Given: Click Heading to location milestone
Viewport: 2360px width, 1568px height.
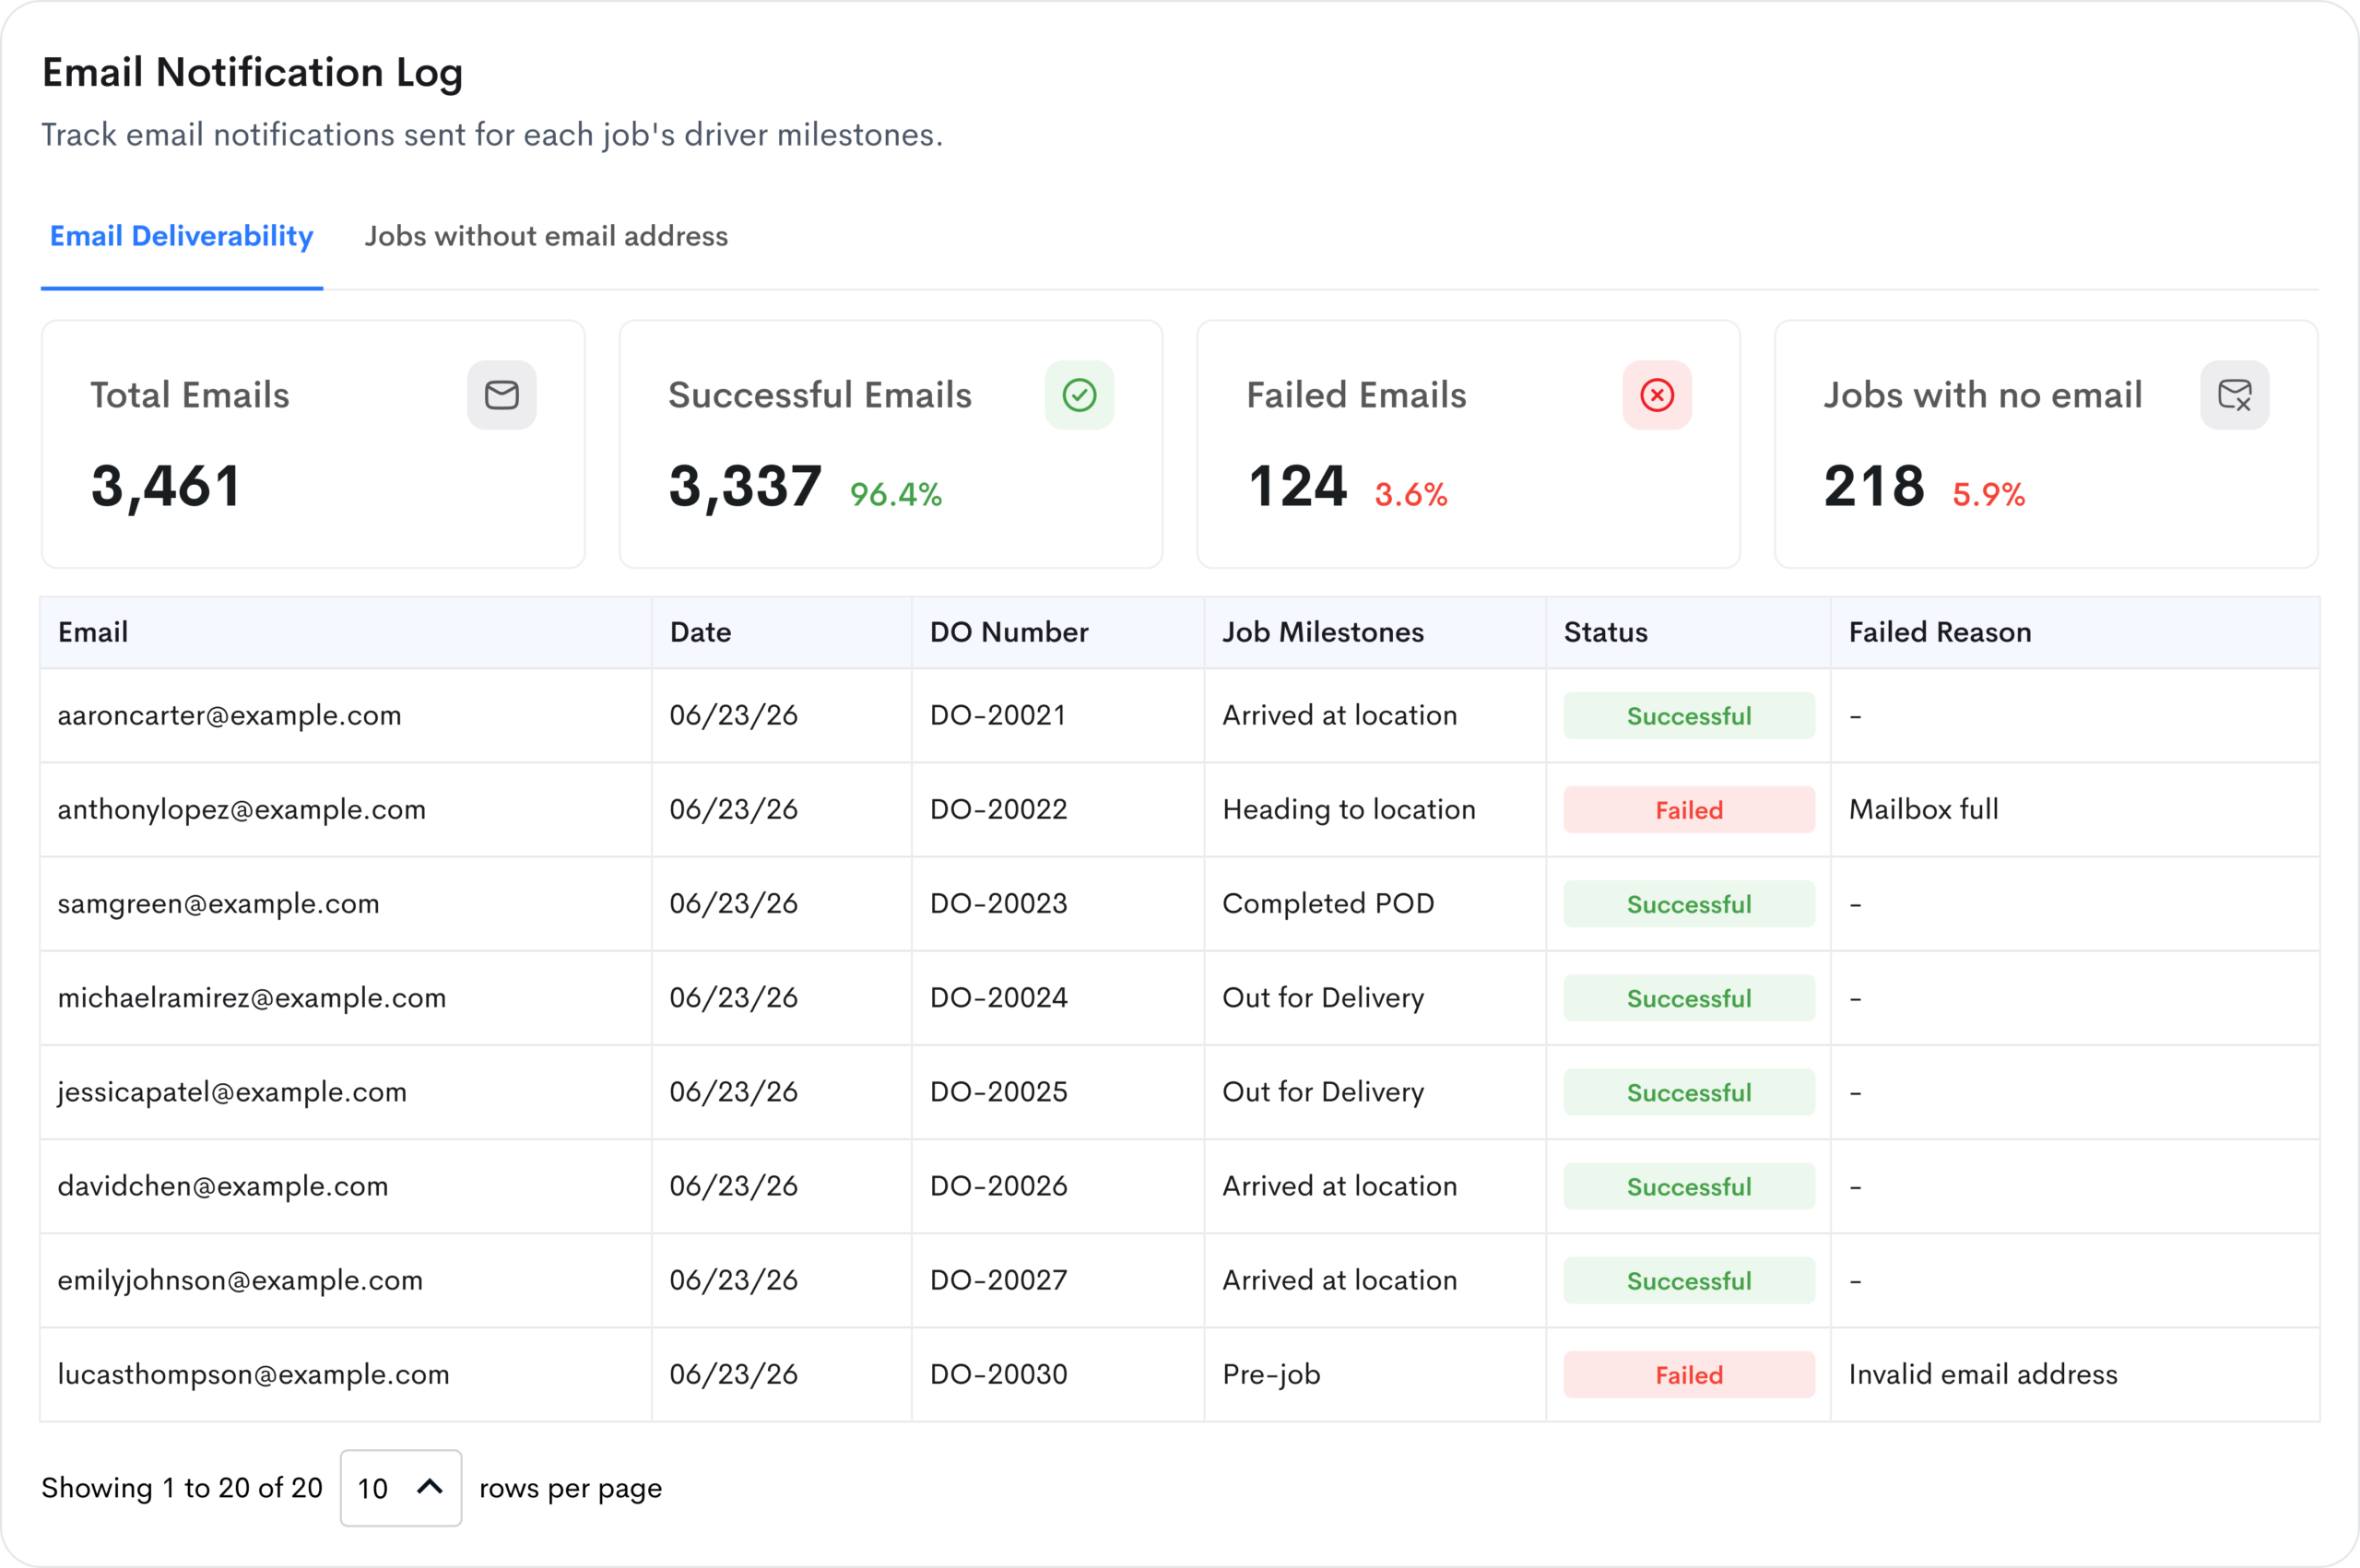Looking at the screenshot, I should 1349,810.
